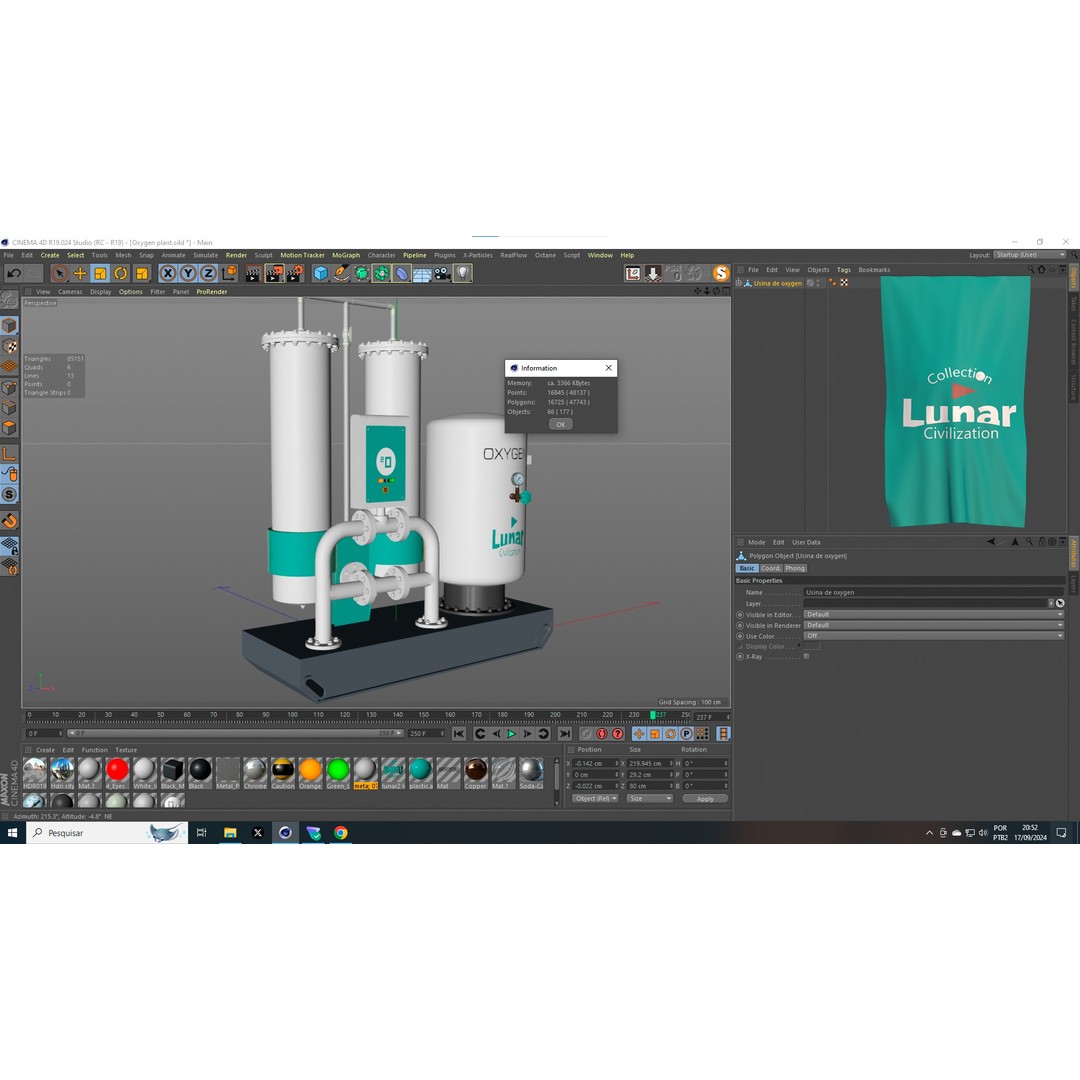Open File Explorer from the taskbar
Screen dimensions: 1080x1080
point(230,833)
